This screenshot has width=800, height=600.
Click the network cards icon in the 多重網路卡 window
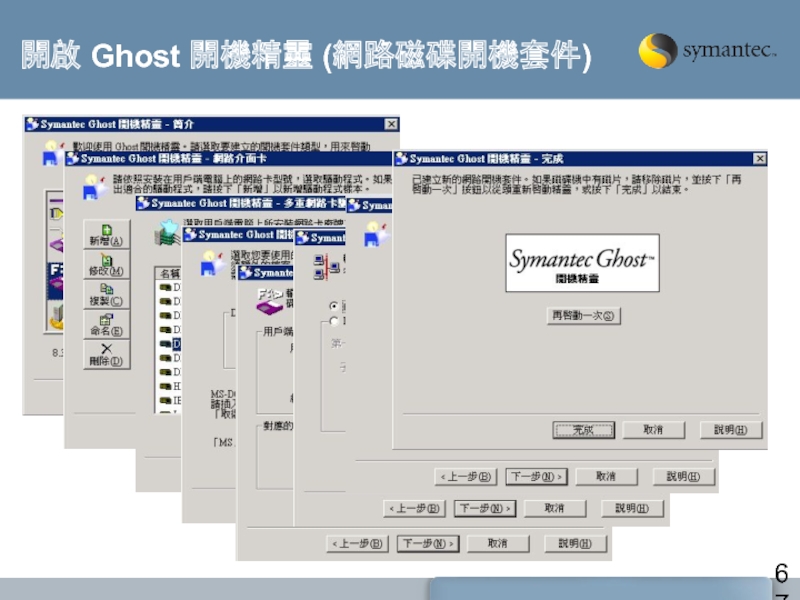[x=167, y=233]
